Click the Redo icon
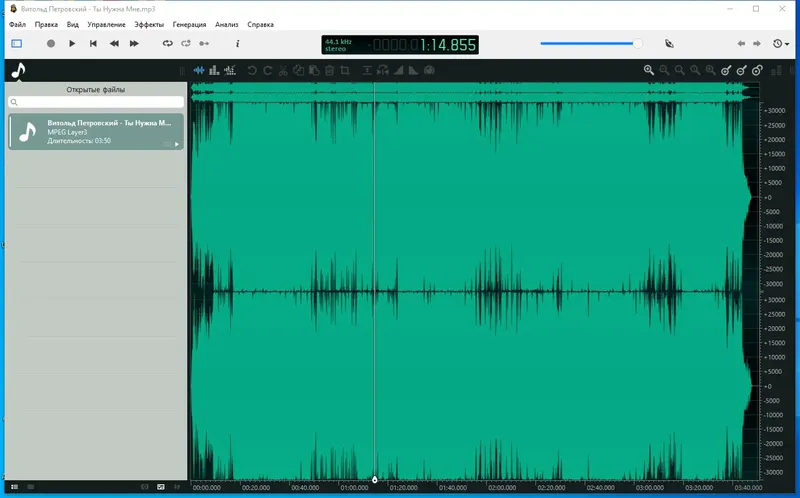Image resolution: width=800 pixels, height=498 pixels. [267, 70]
